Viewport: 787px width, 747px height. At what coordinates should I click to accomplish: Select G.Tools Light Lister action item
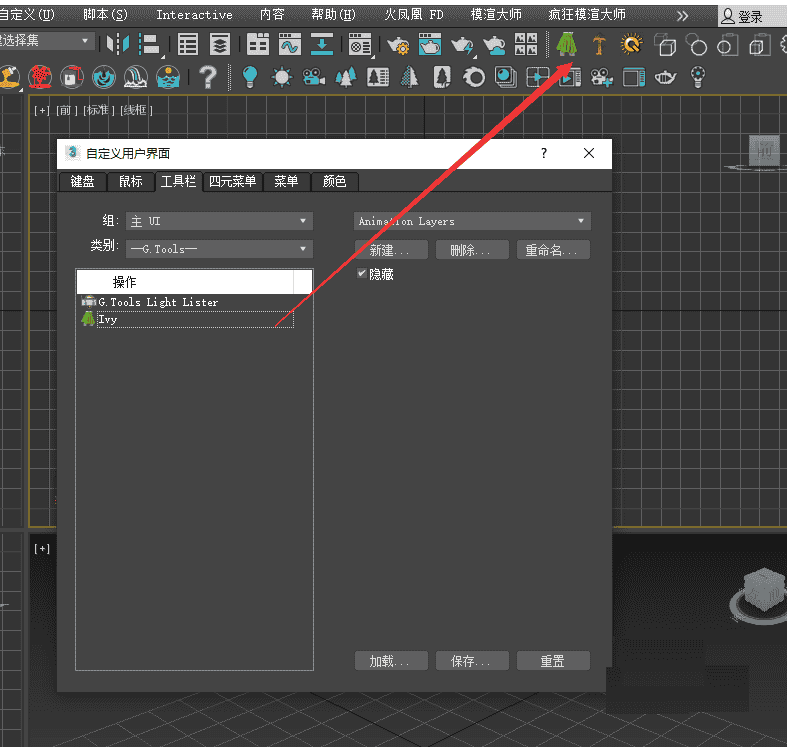(x=157, y=302)
